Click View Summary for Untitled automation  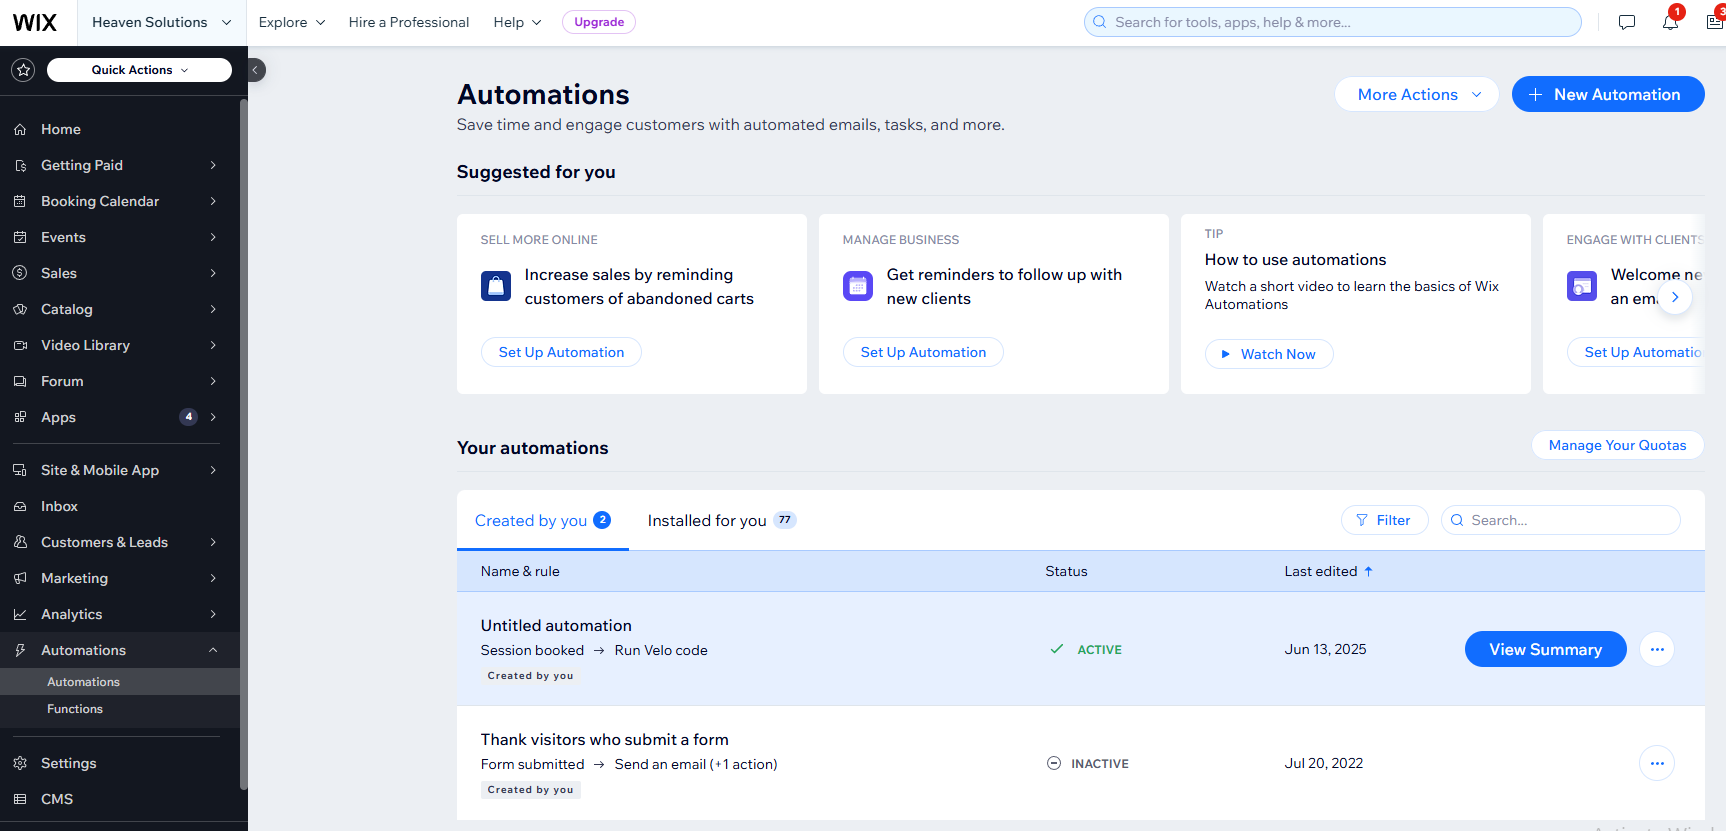point(1544,650)
